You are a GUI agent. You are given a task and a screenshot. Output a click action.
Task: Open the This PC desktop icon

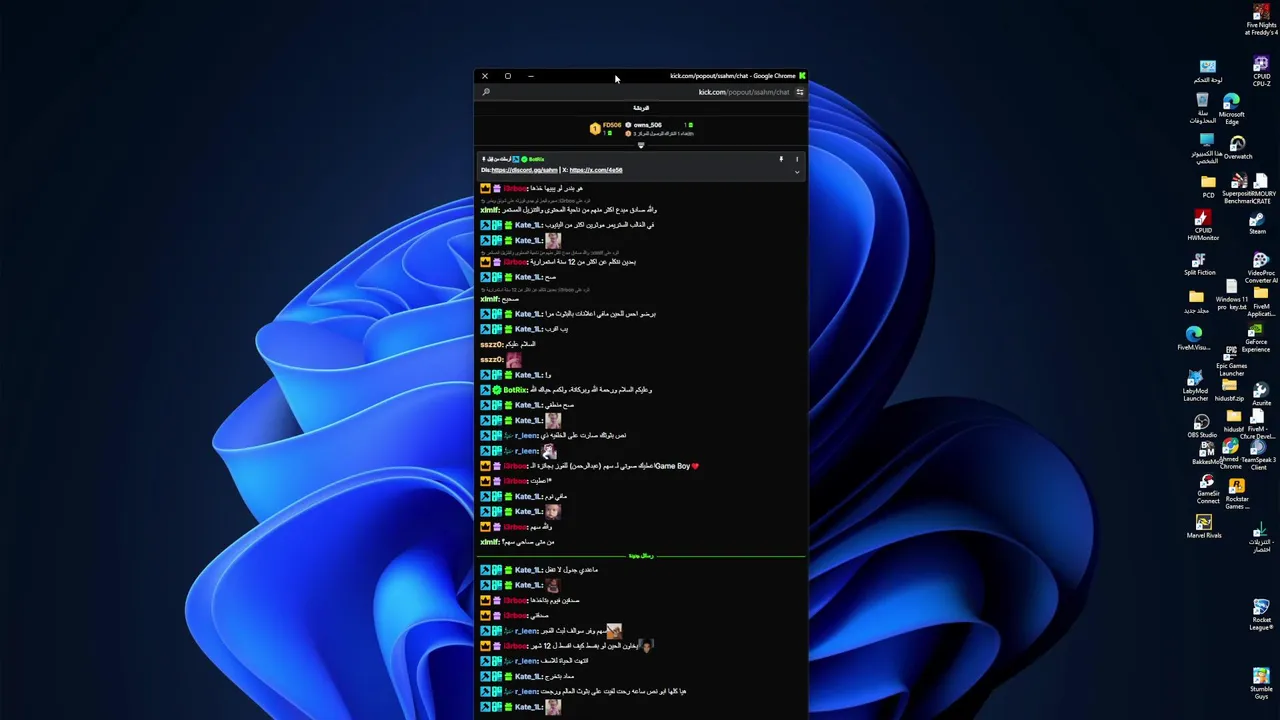point(1207,148)
